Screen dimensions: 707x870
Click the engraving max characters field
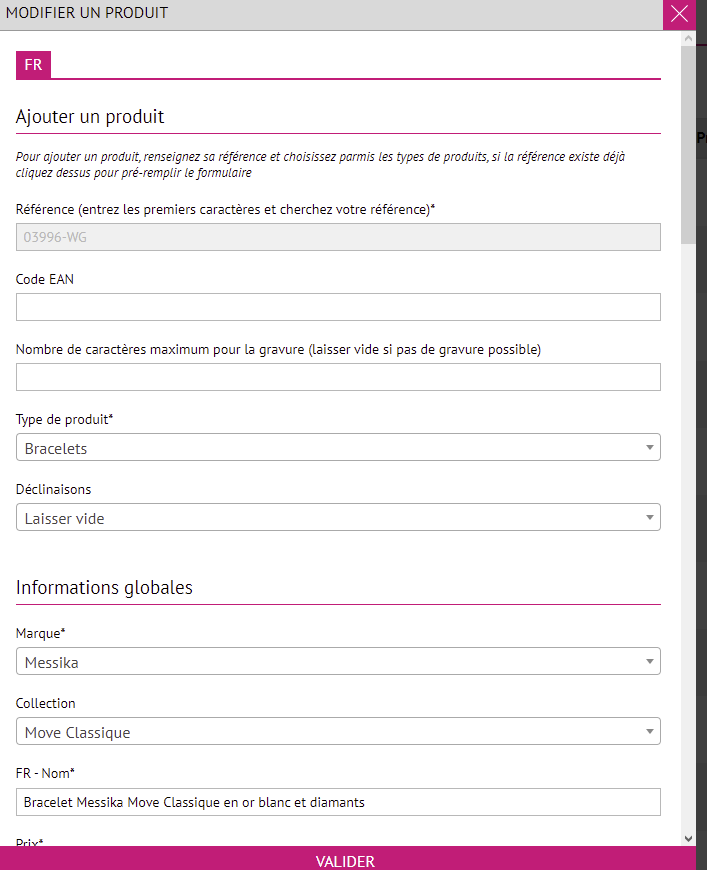pos(338,377)
